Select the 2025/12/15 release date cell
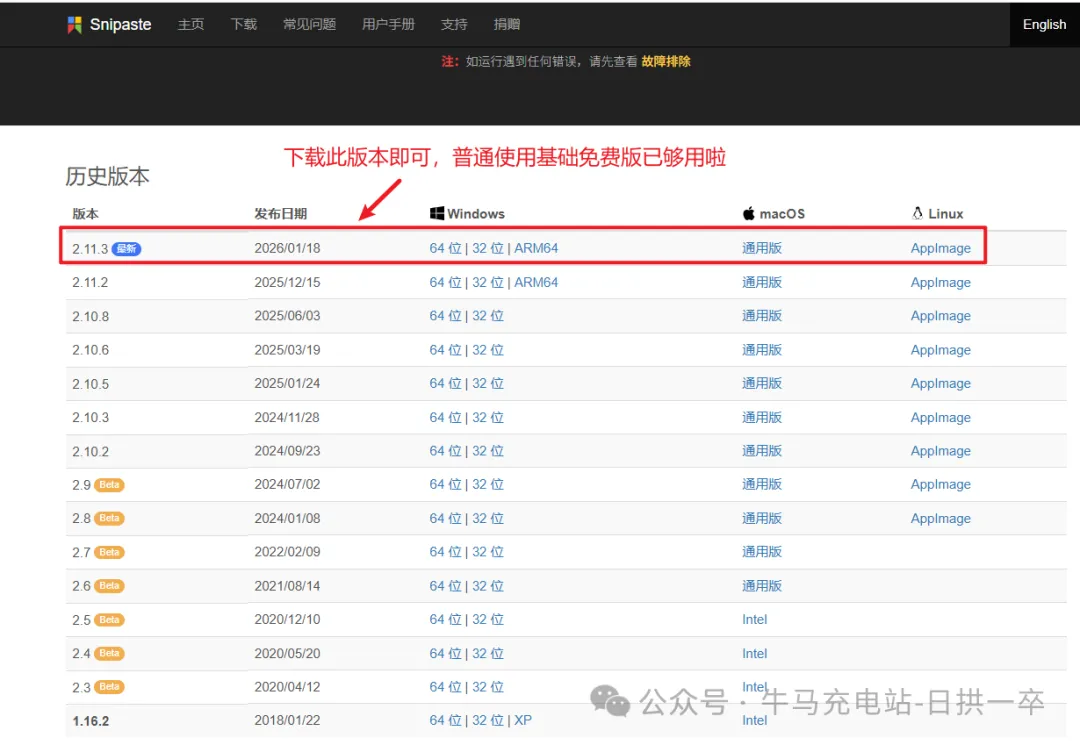 [287, 282]
